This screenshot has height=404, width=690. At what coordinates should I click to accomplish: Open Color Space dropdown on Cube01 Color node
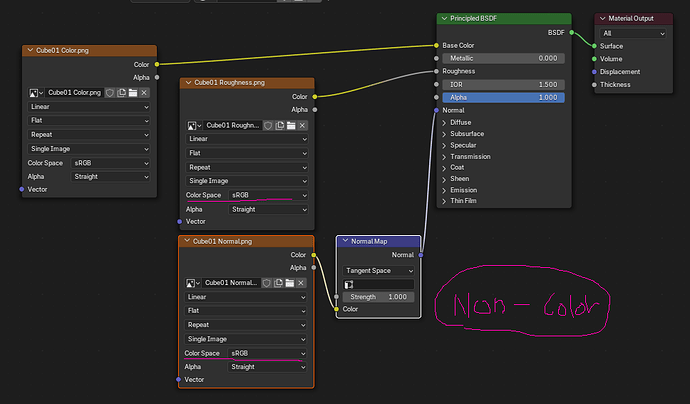point(110,163)
